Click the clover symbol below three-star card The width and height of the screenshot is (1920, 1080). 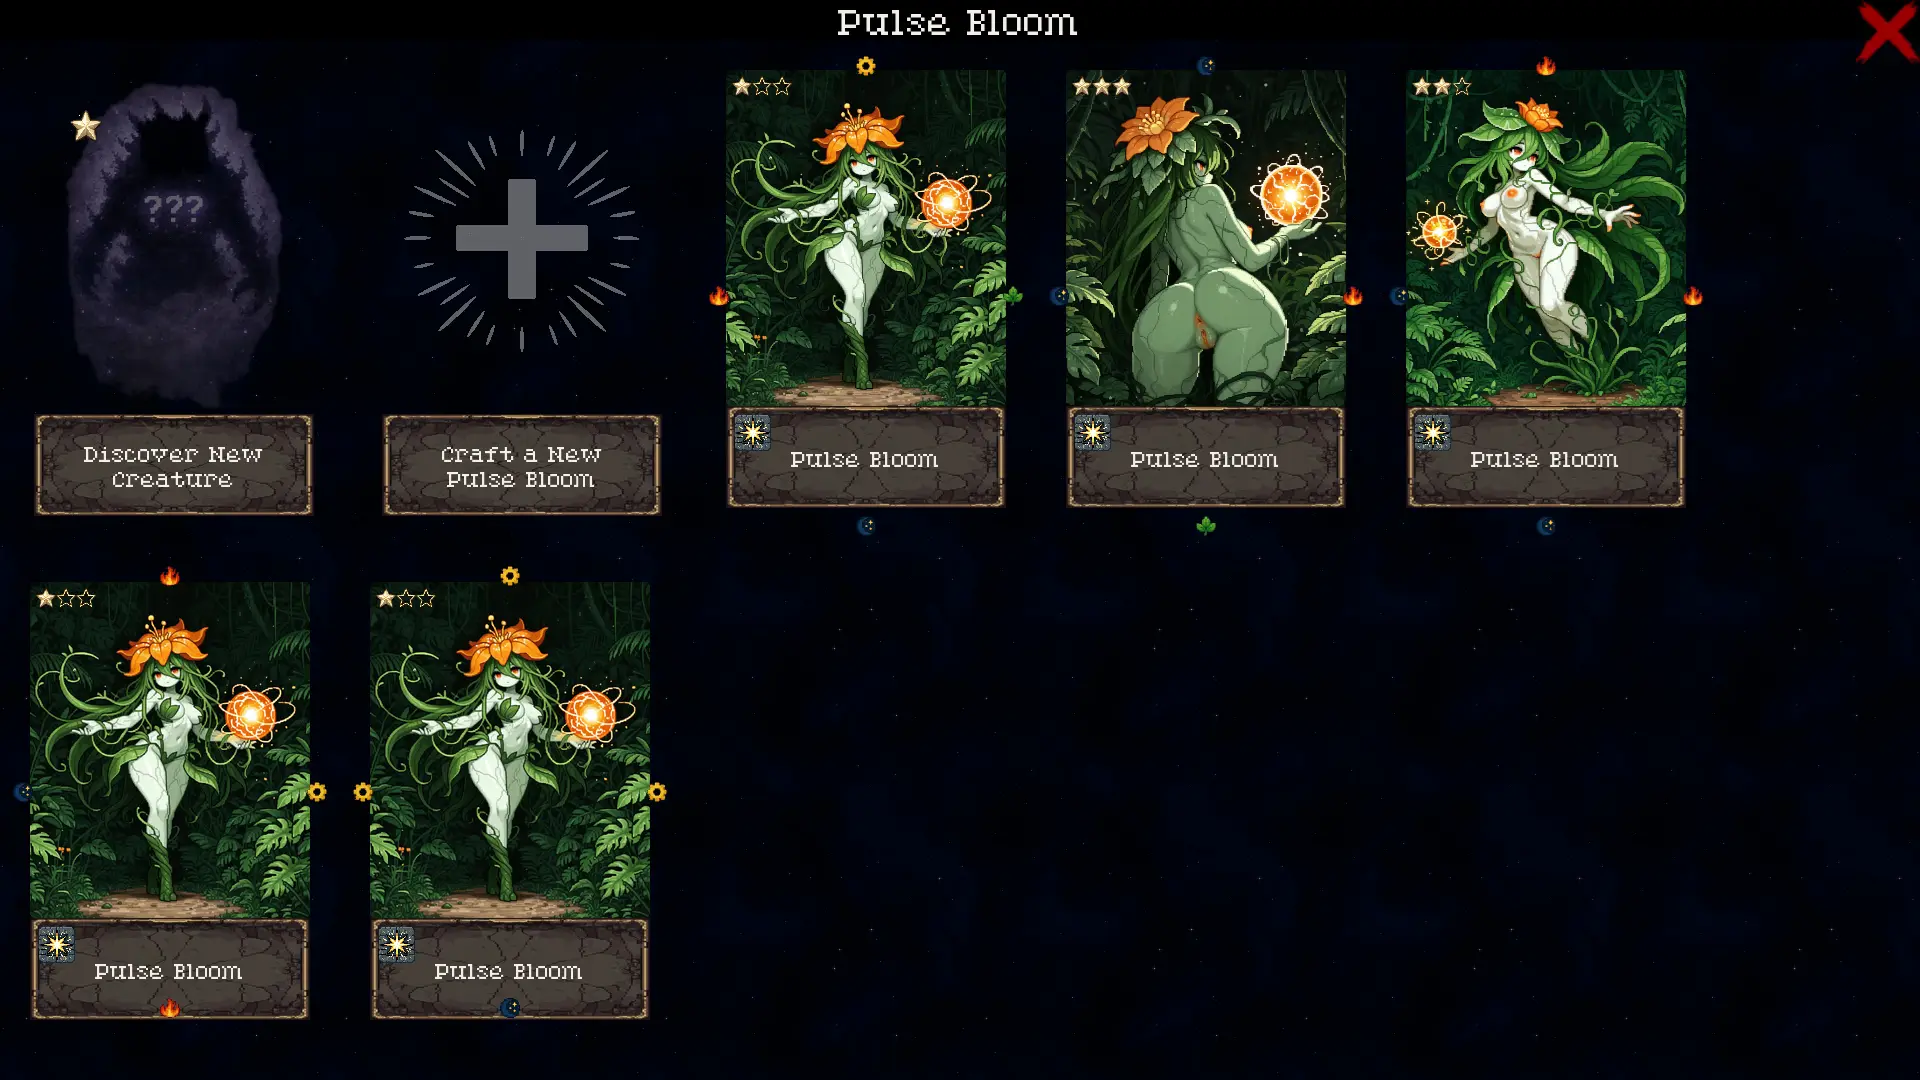tap(1206, 526)
